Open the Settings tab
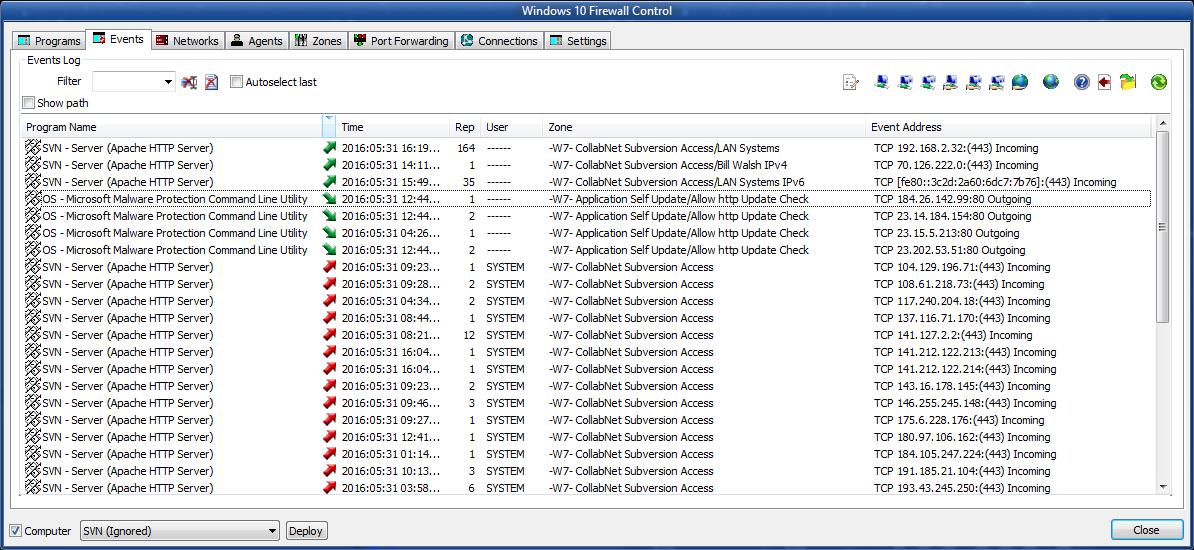 pos(578,40)
